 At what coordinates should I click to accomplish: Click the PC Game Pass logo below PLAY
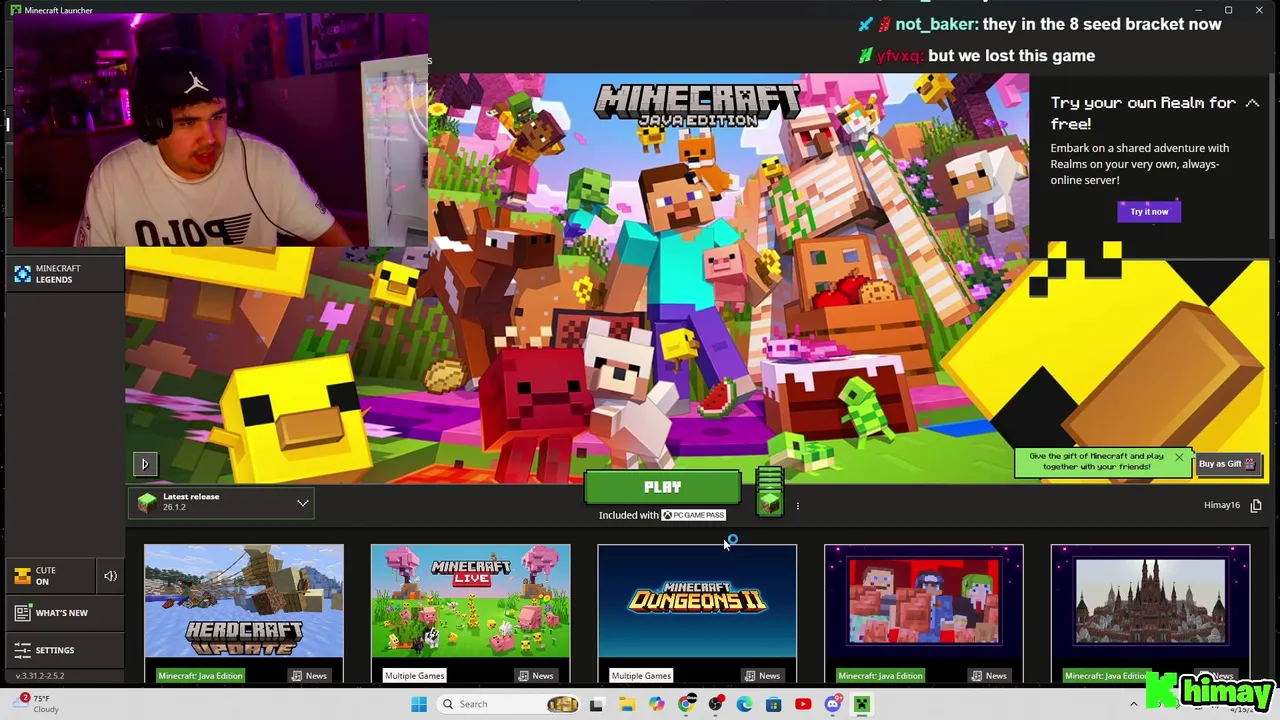pyautogui.click(x=693, y=516)
